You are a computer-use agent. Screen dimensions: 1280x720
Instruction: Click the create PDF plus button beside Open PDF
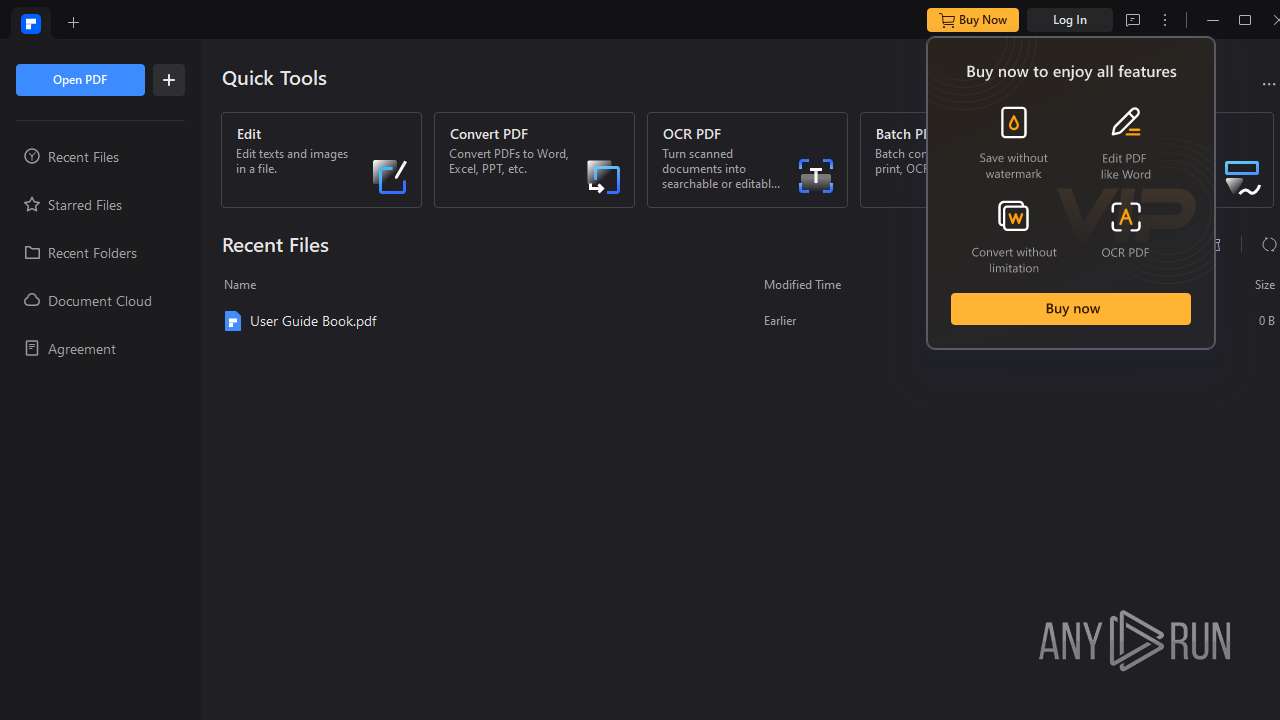(x=169, y=80)
